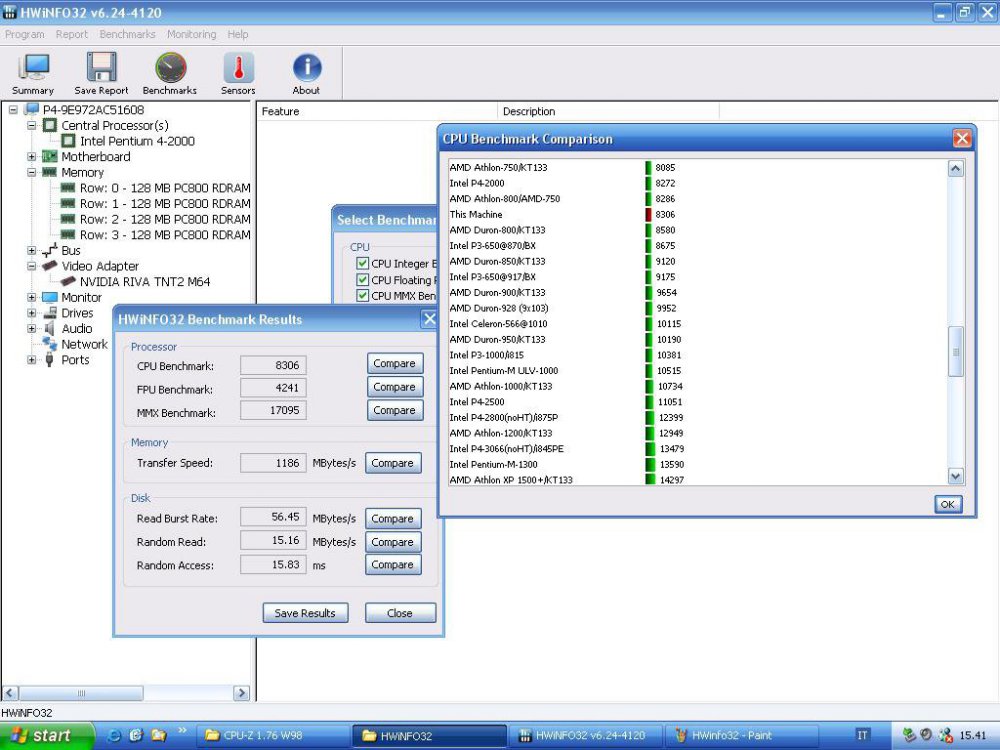Open the Program menu
This screenshot has width=1000, height=750.
click(24, 34)
